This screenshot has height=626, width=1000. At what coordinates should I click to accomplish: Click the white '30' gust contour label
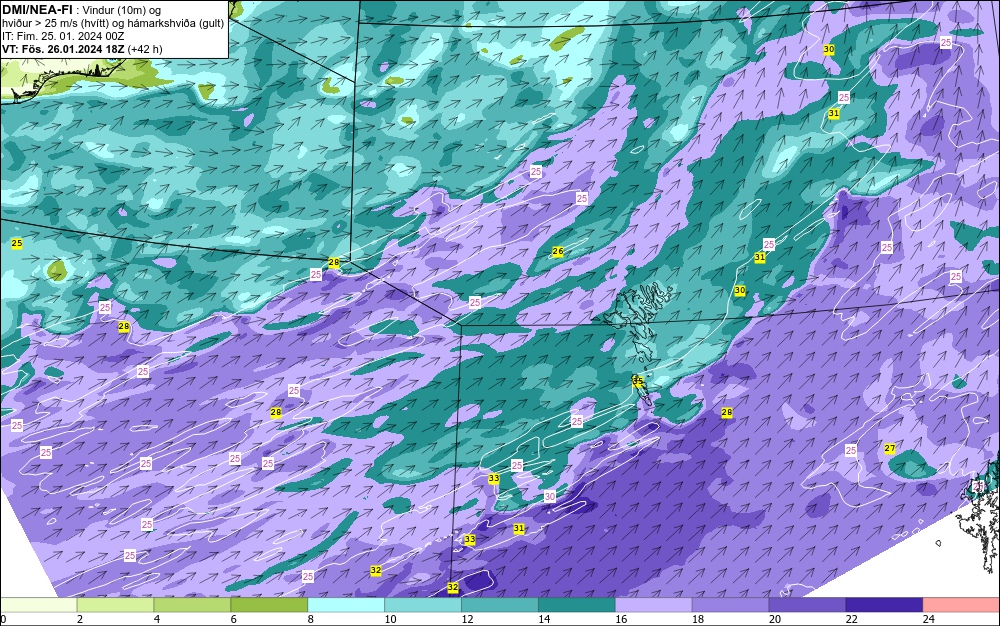click(x=550, y=497)
